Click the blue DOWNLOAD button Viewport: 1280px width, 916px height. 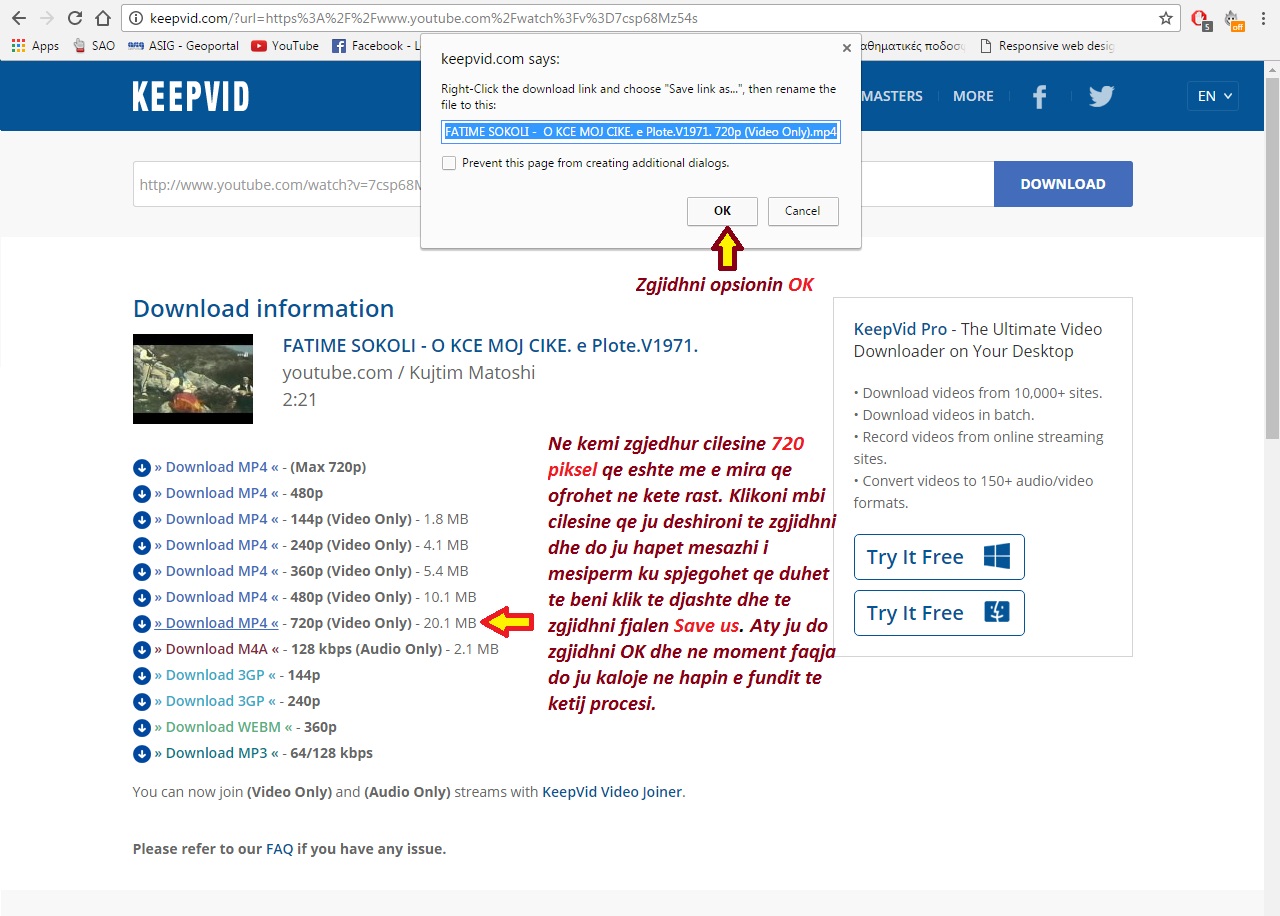pos(1063,184)
